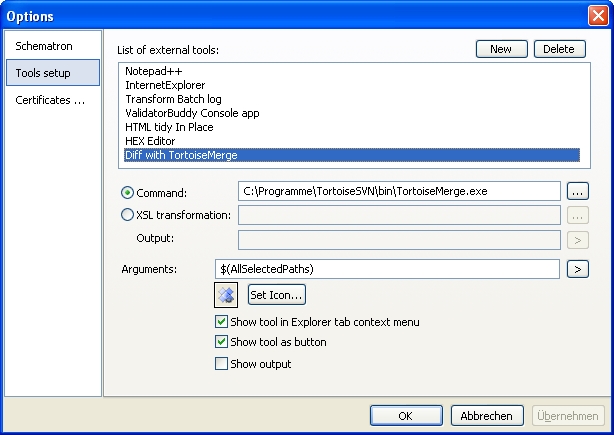
Task: Select Transform Batch log in the list
Action: [x=352, y=99]
